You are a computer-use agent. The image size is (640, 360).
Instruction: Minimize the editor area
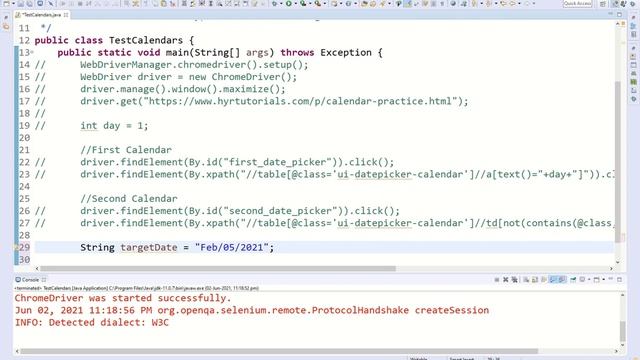[611, 14]
